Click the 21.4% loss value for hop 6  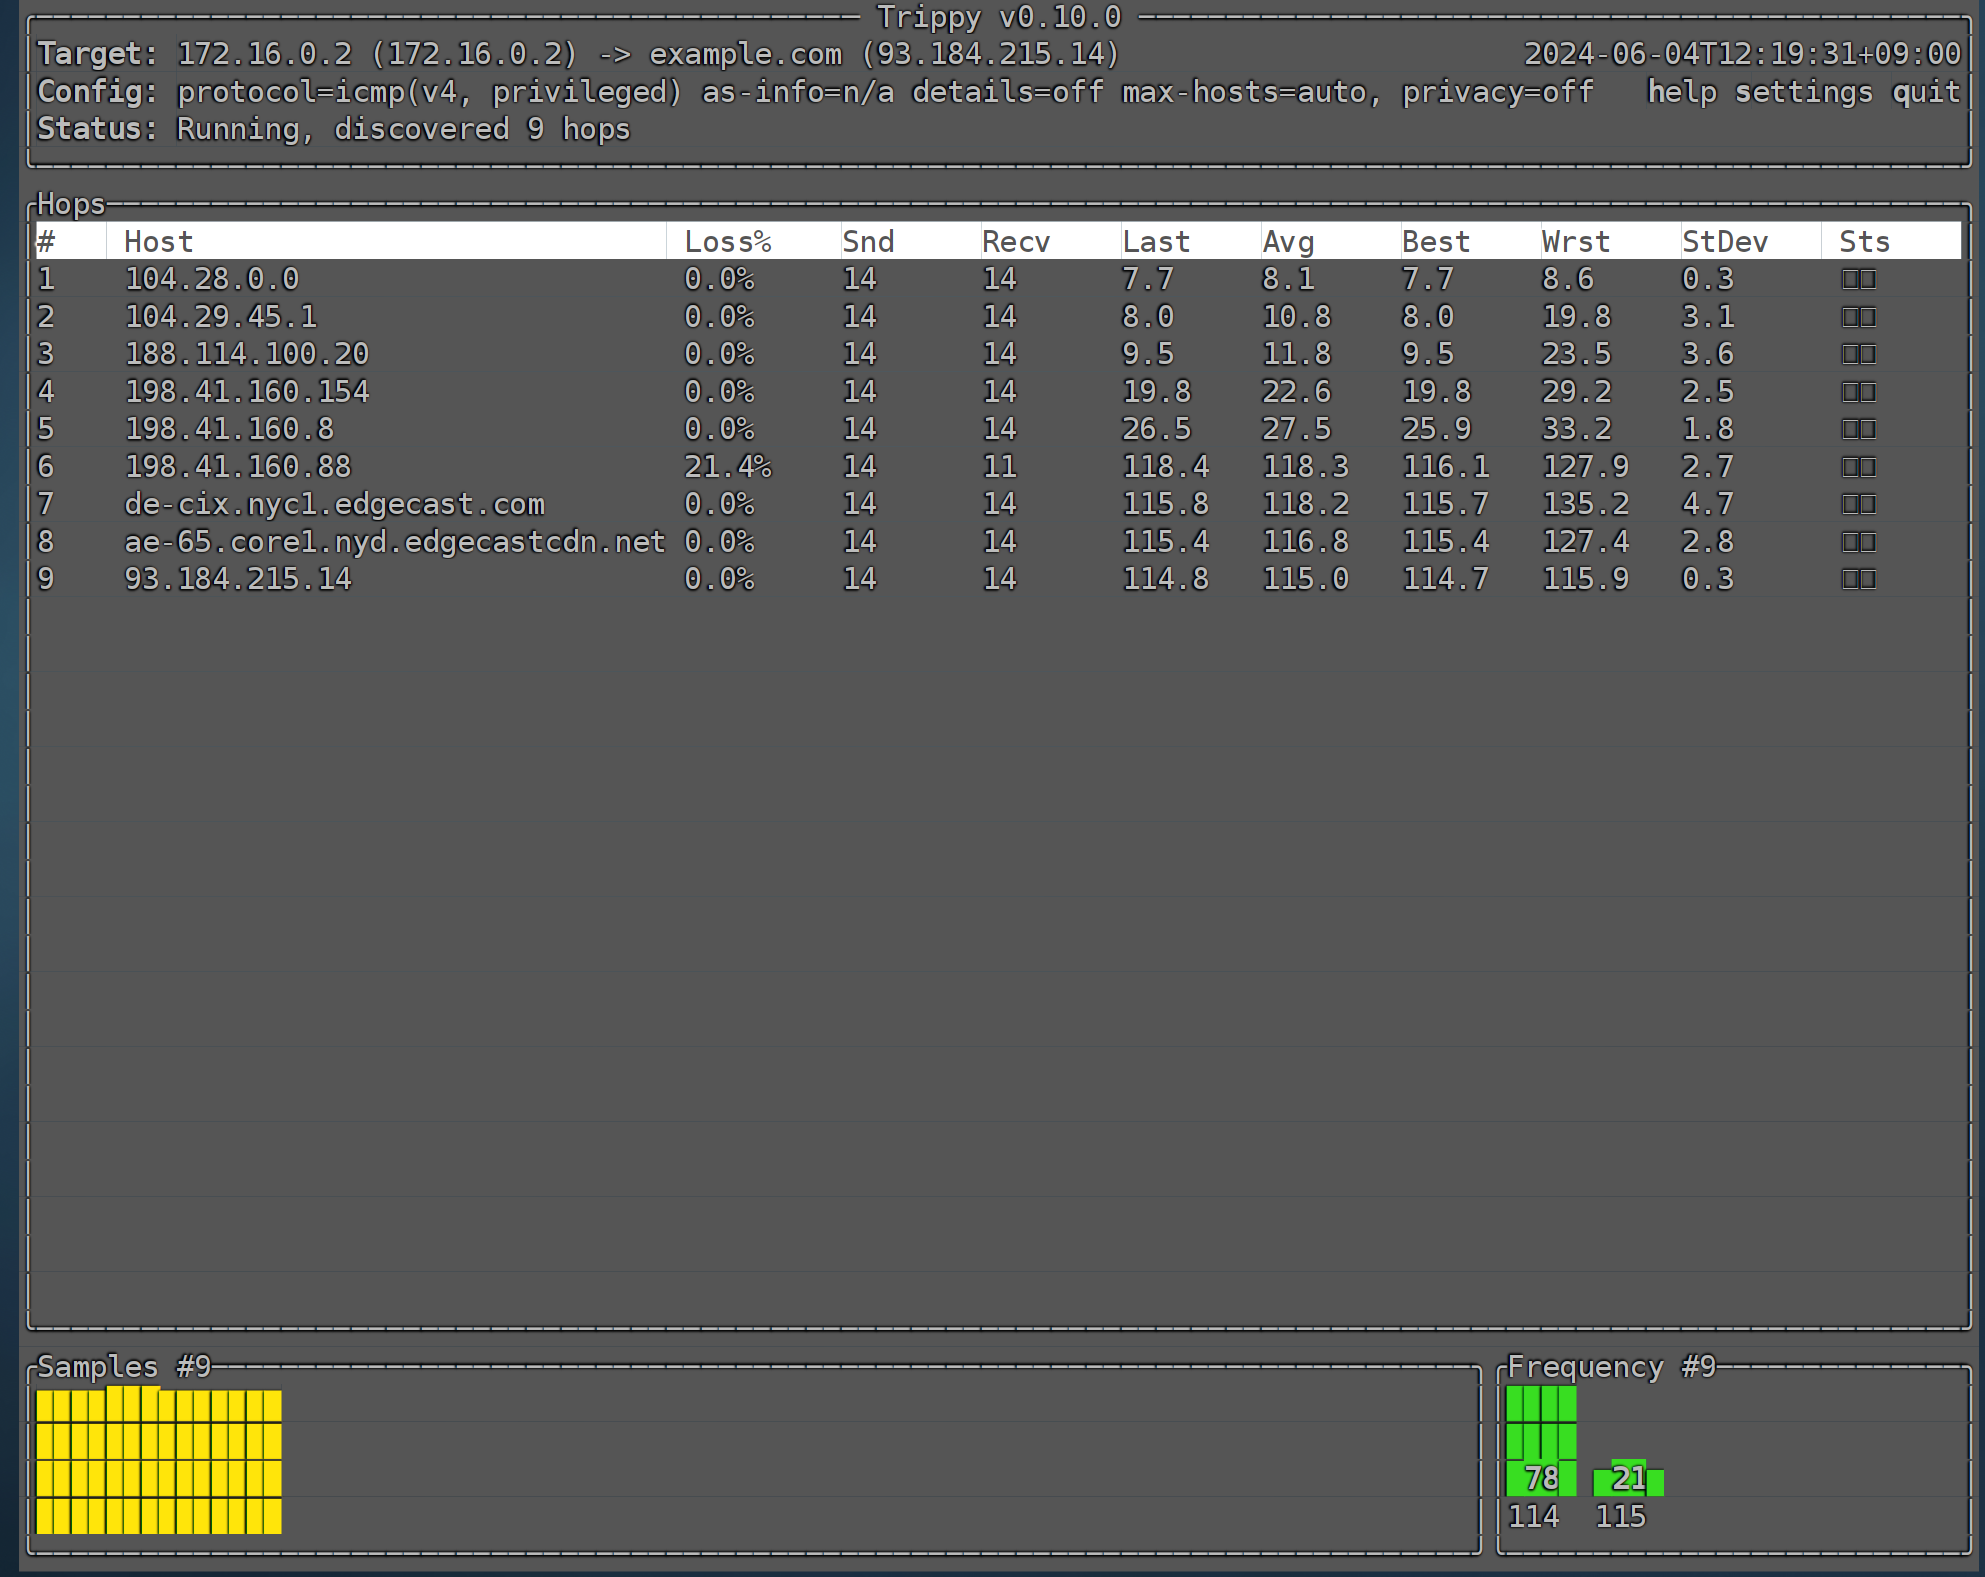(727, 467)
